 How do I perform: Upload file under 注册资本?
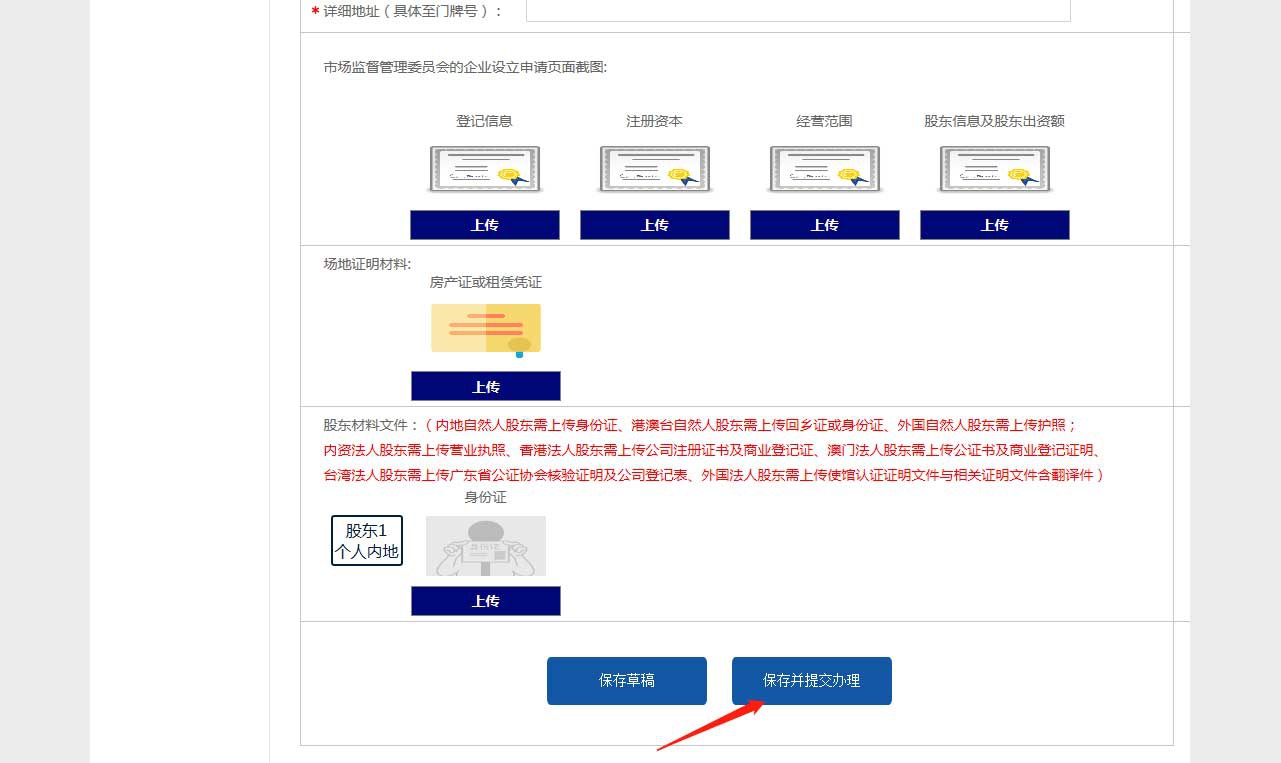(x=655, y=225)
